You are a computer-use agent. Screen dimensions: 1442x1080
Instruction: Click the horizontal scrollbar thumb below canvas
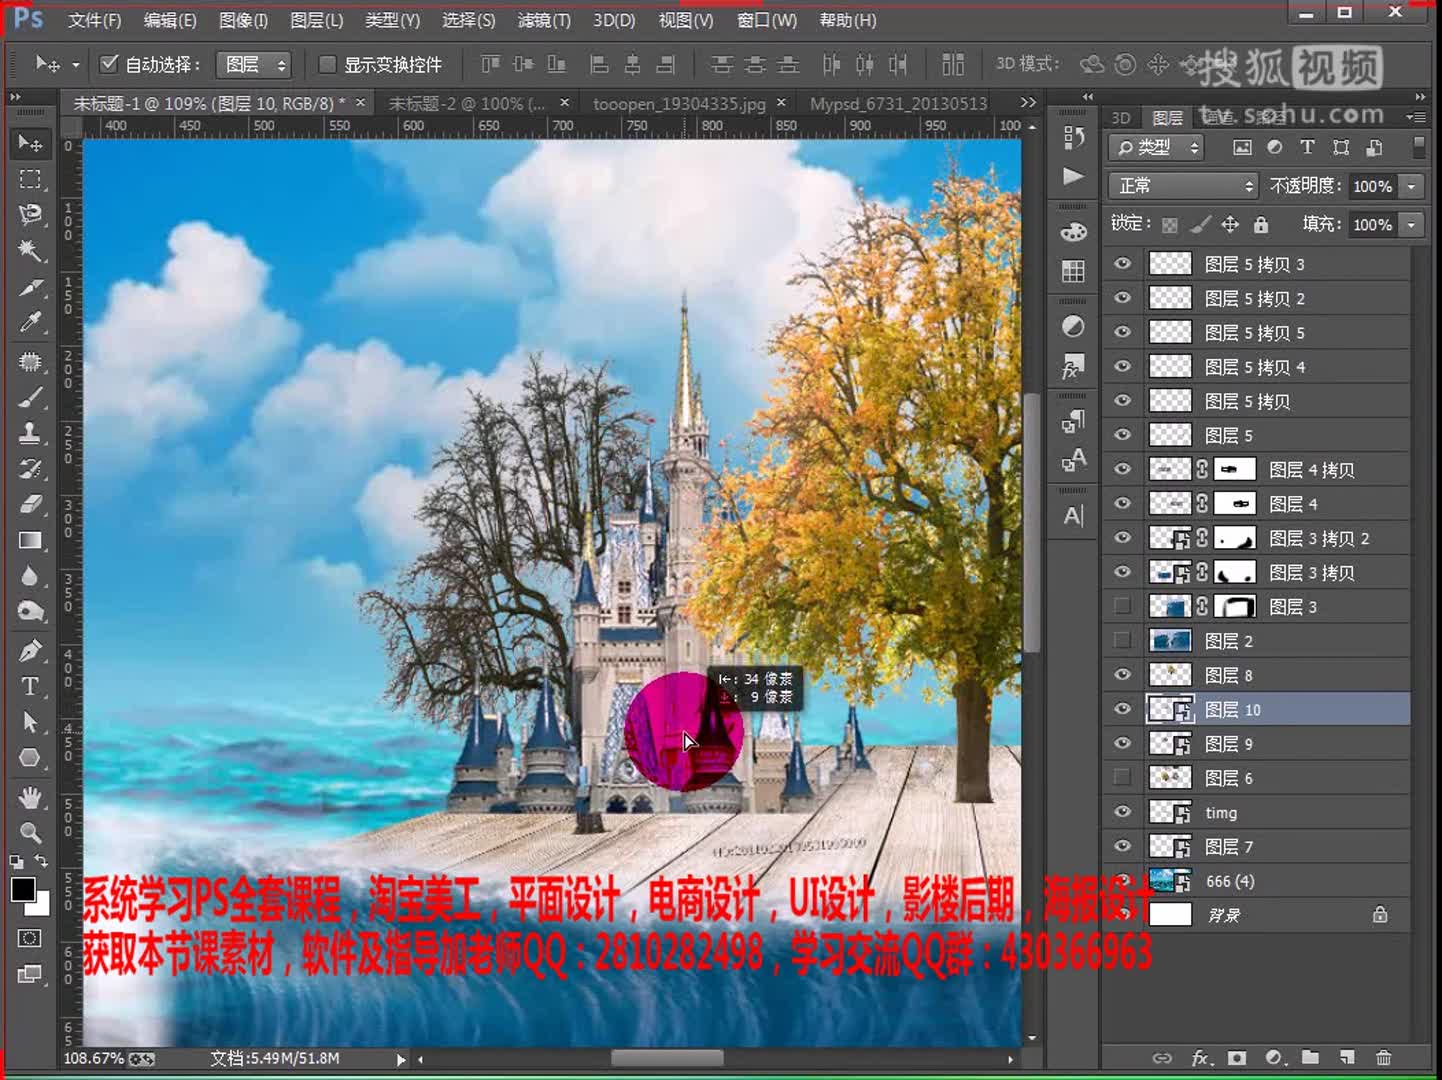(x=667, y=1058)
